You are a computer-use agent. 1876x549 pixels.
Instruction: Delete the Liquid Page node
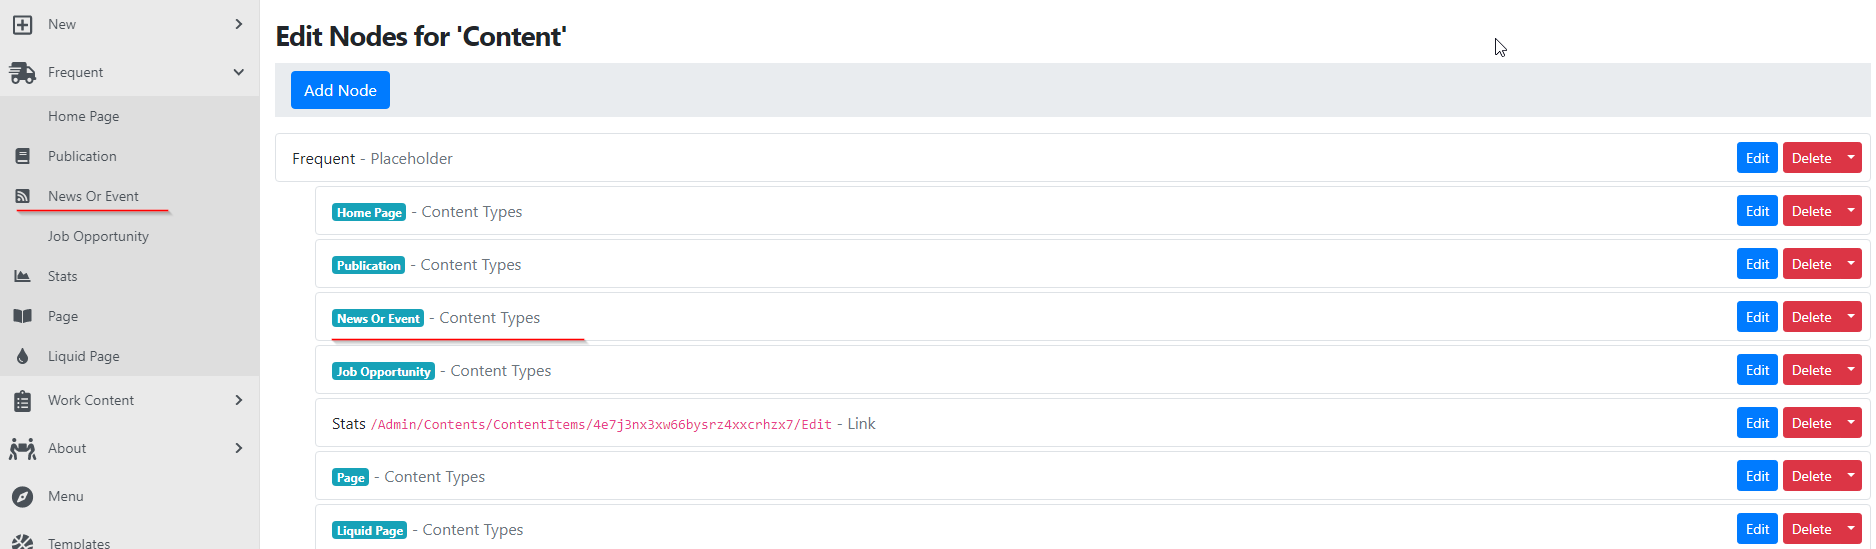click(1811, 529)
